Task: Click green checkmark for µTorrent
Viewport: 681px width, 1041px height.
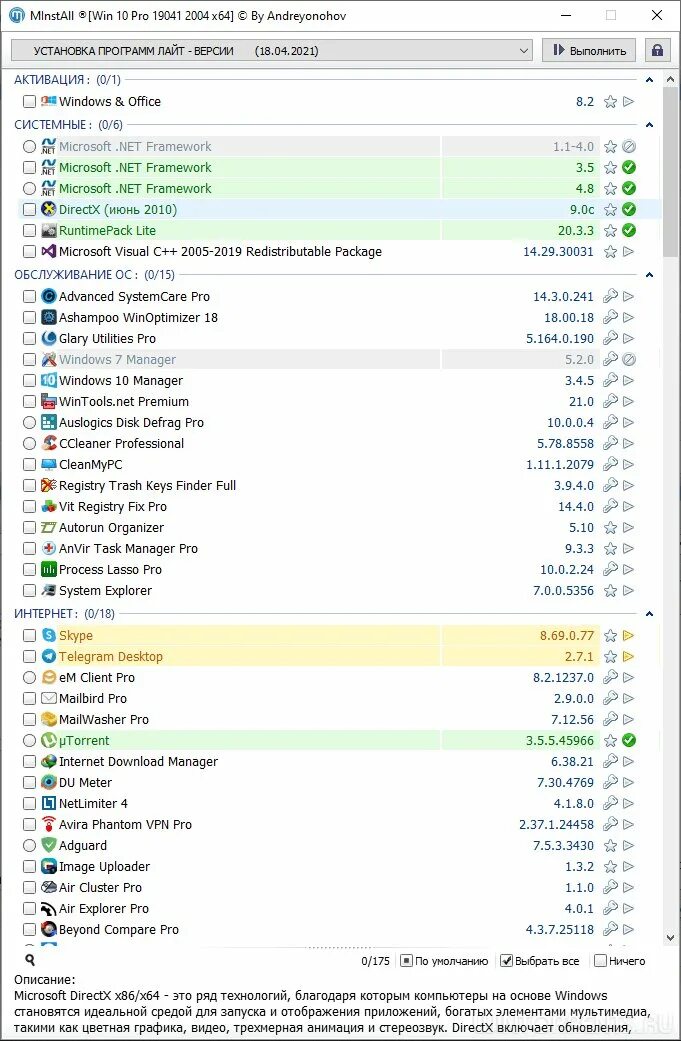Action: pos(629,740)
